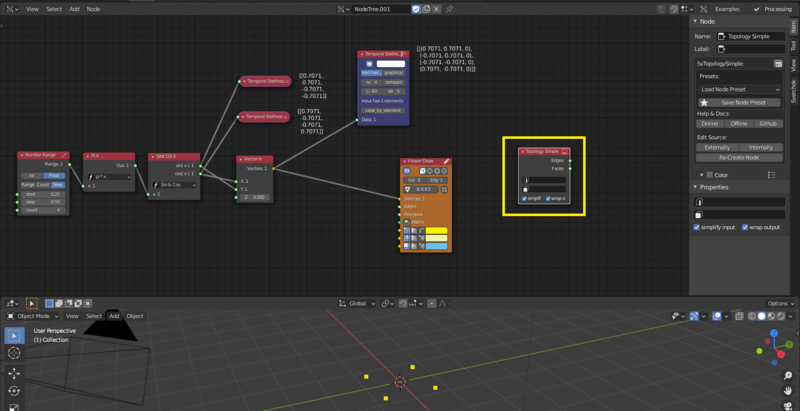Click the Externally edit source button
Screen dimensions: 800x411
click(x=717, y=147)
